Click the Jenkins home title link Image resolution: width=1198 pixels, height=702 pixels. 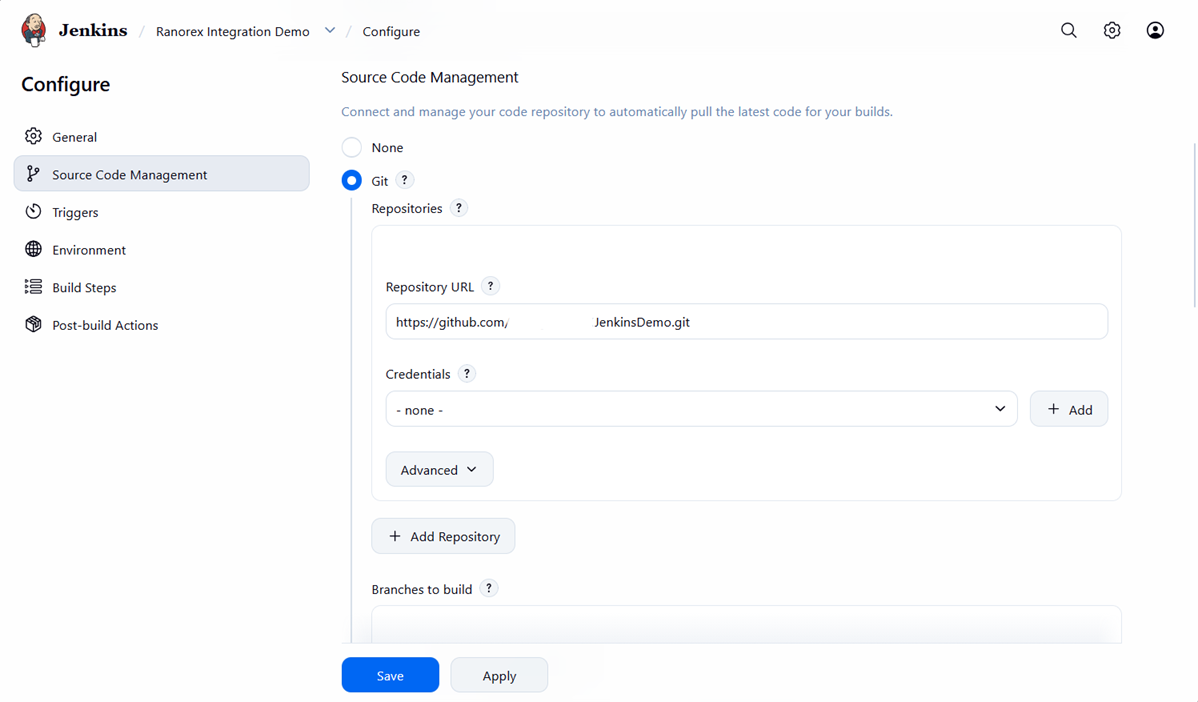point(92,31)
